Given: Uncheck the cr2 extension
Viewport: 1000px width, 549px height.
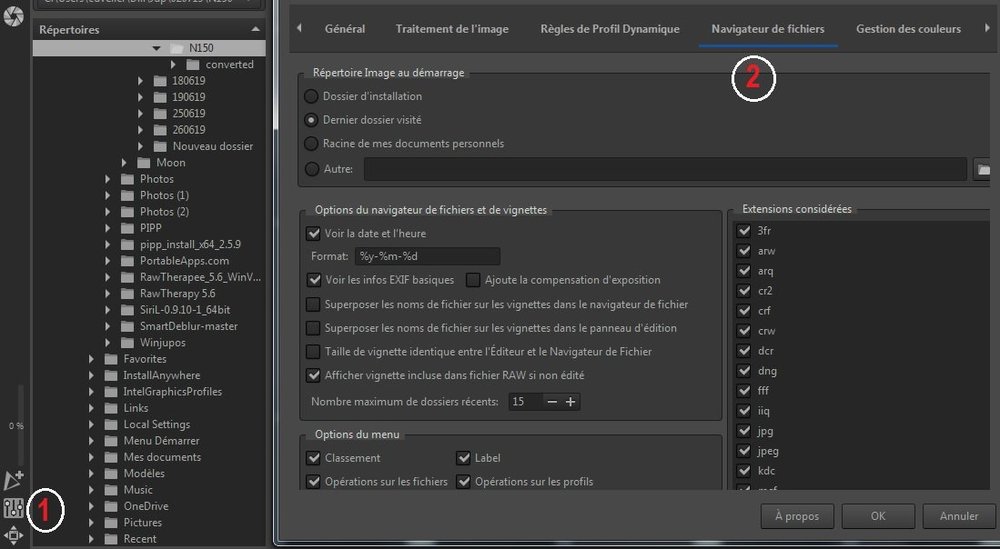Looking at the screenshot, I should coord(744,291).
